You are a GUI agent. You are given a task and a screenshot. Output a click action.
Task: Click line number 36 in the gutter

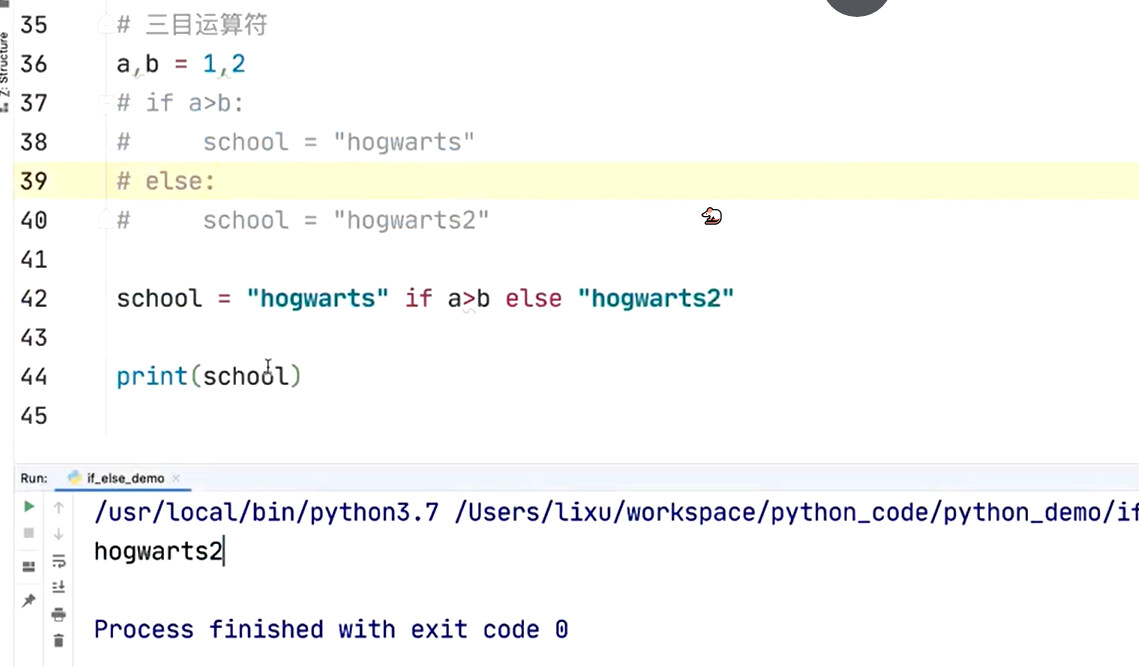(x=34, y=64)
